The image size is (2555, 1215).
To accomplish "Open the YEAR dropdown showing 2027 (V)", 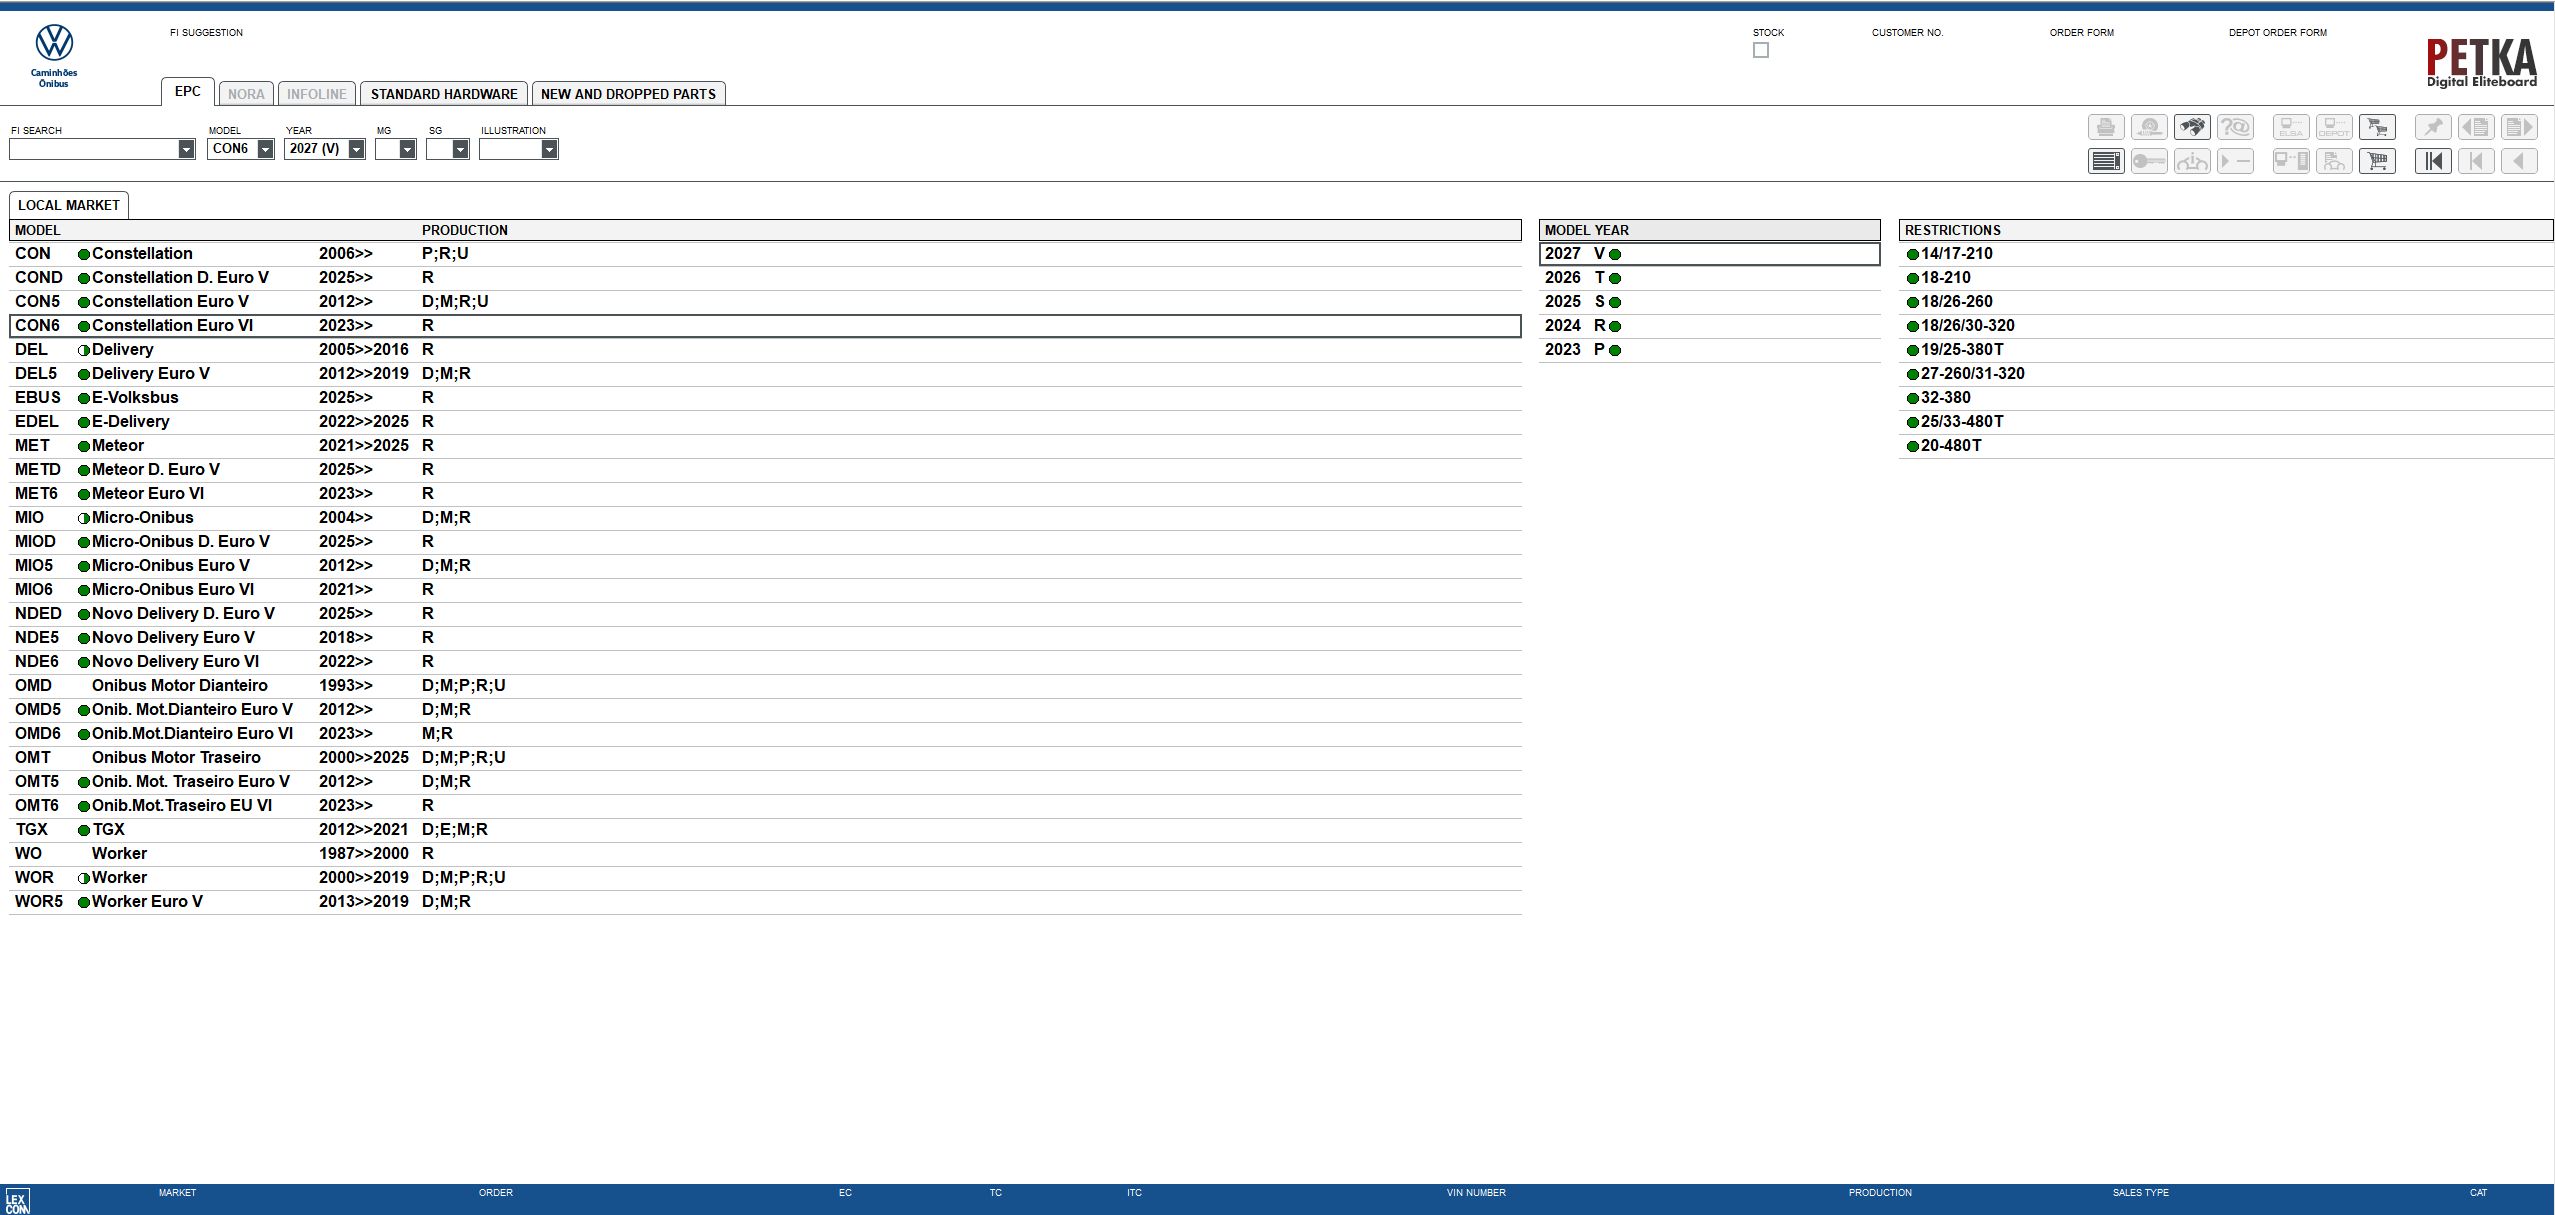I will point(356,149).
